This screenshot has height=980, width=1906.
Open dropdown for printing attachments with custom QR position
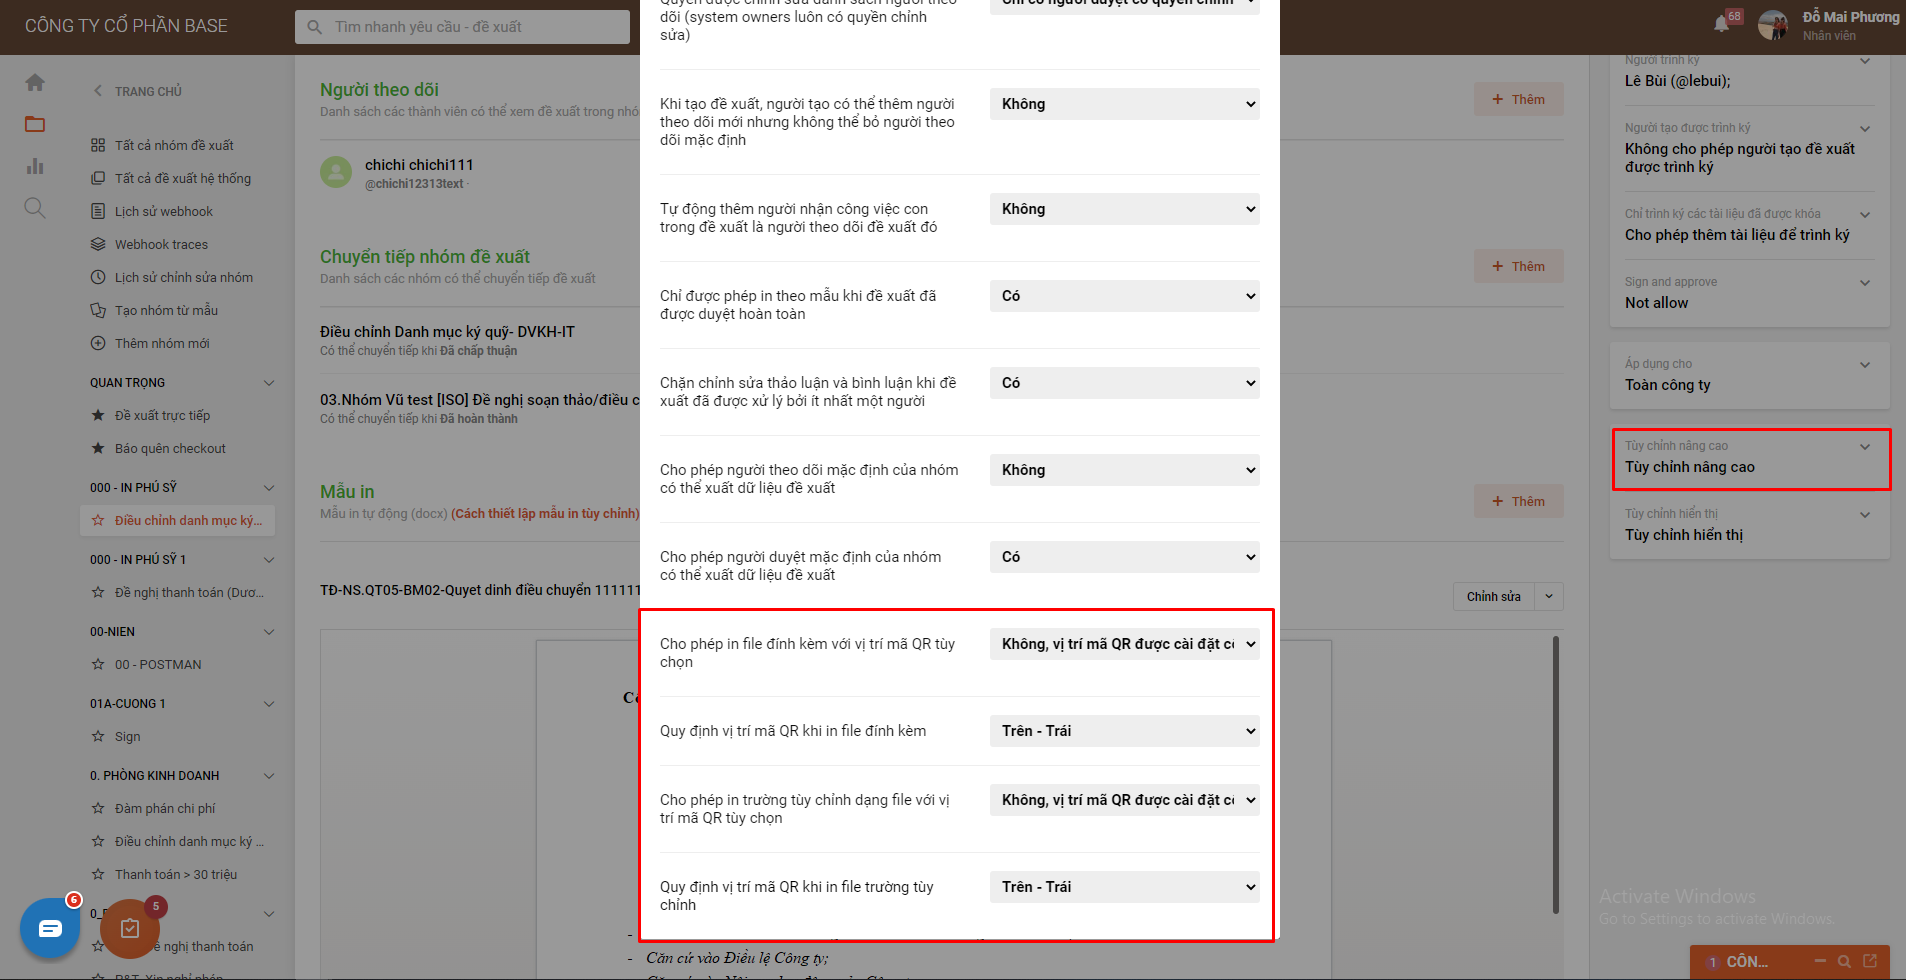coord(1124,644)
